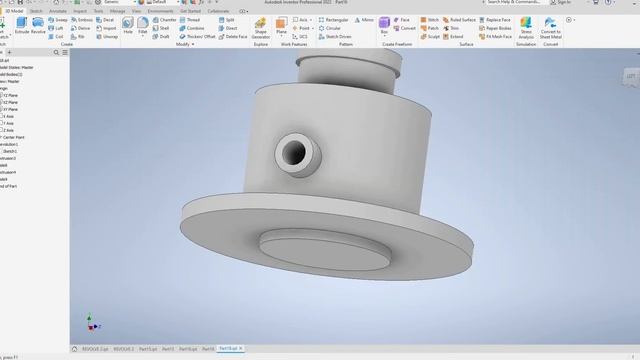640x360 pixels.
Task: Select the Rib tool
Action: pos(78,37)
